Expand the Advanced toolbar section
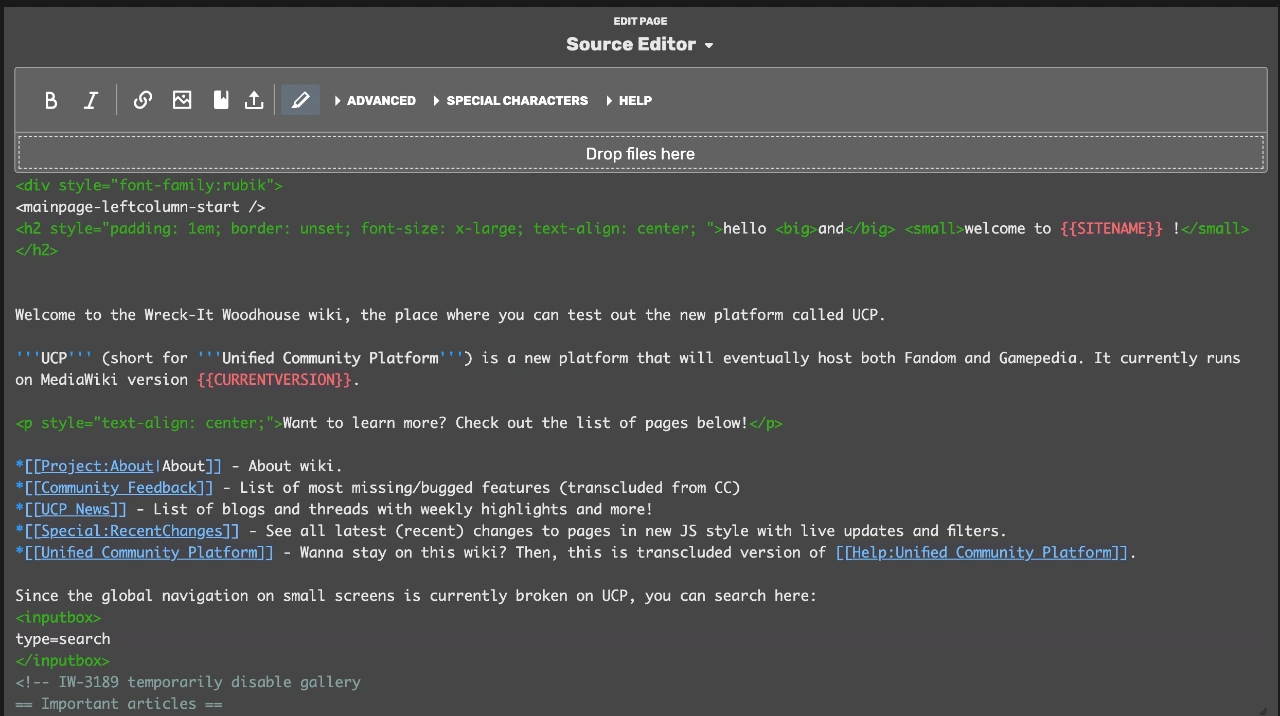The width and height of the screenshot is (1280, 716). point(375,100)
